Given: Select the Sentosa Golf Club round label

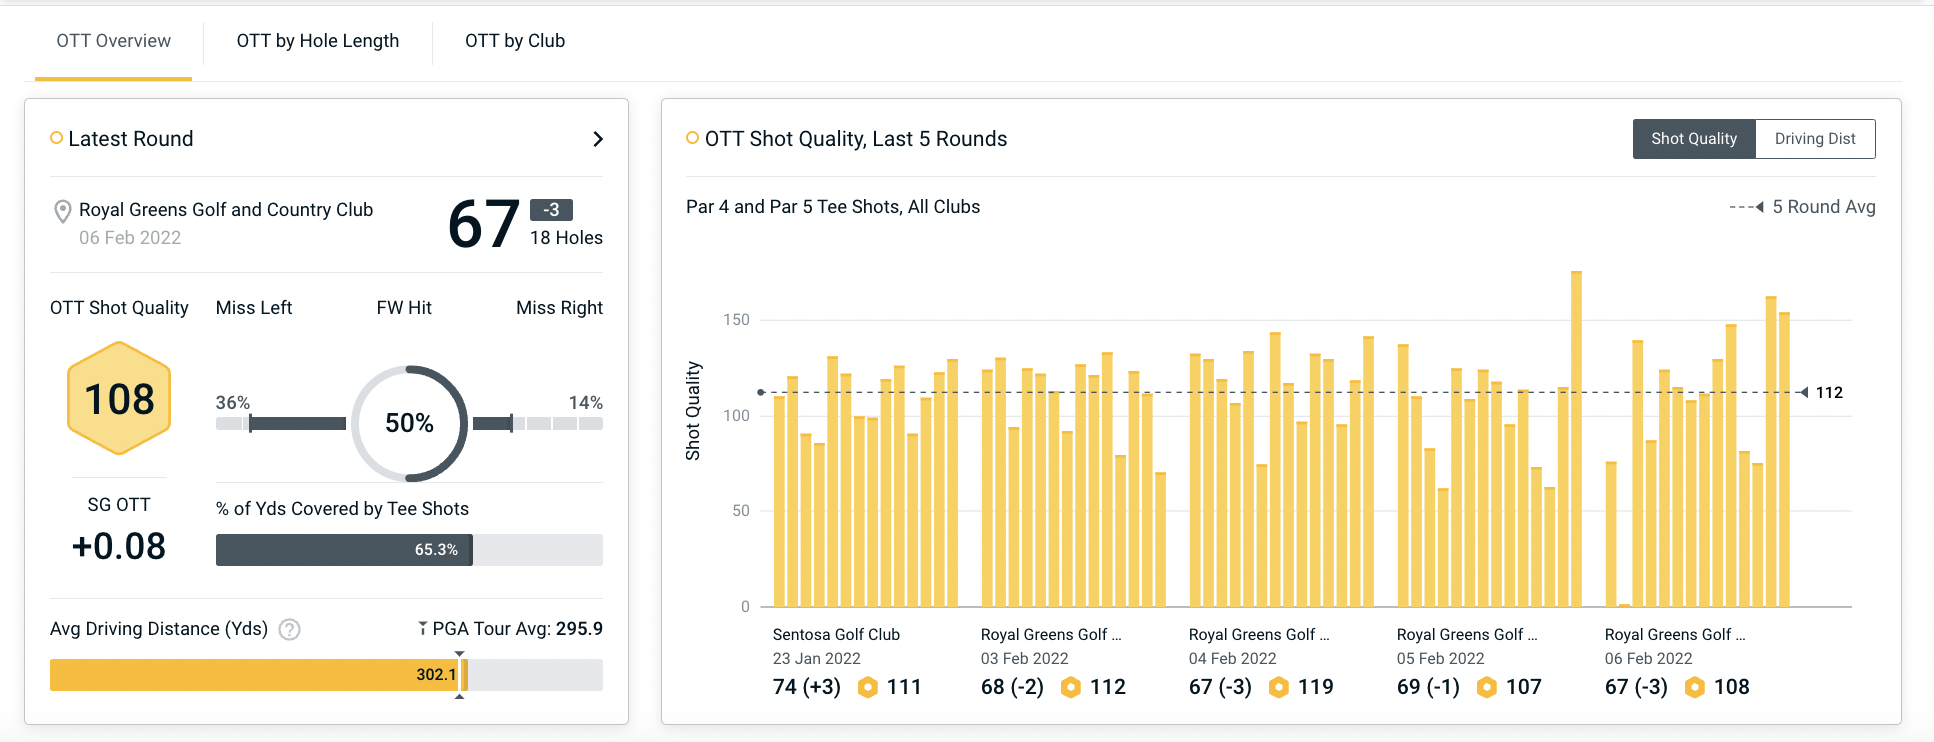Looking at the screenshot, I should click(x=836, y=635).
